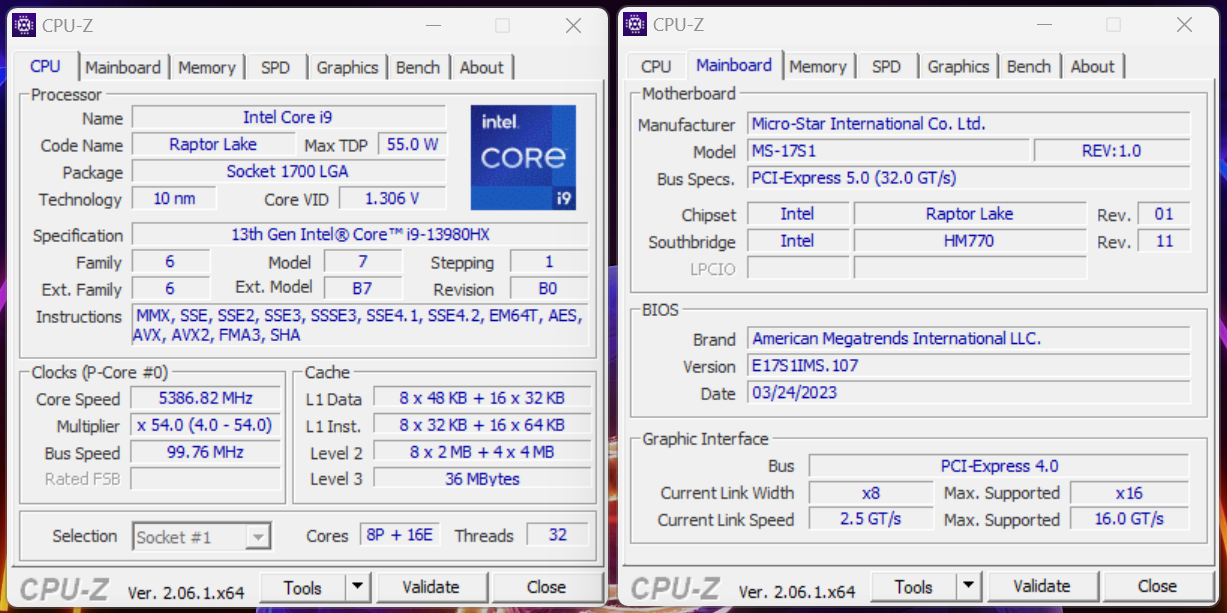1227x613 pixels.
Task: Click Close button in right CPU-Z window
Action: coord(1157,586)
